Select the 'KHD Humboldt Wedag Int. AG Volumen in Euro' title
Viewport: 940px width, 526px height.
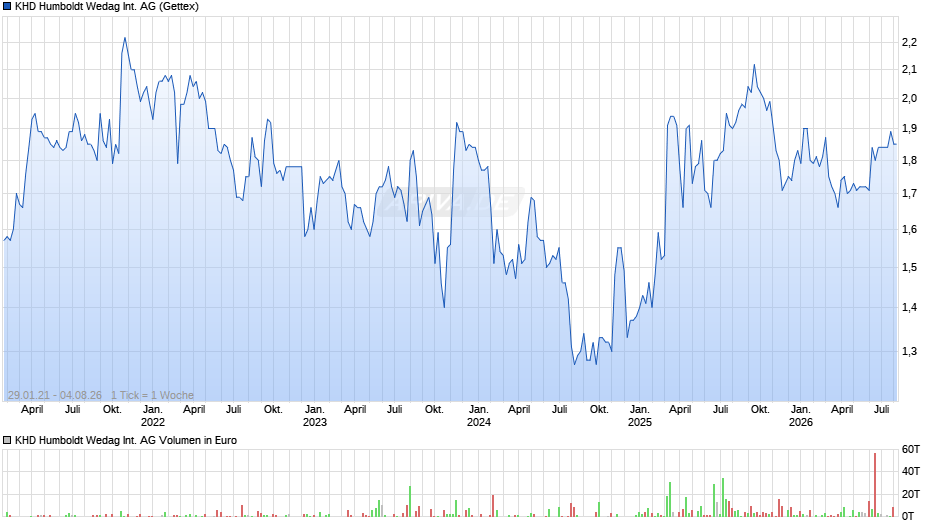(x=126, y=440)
